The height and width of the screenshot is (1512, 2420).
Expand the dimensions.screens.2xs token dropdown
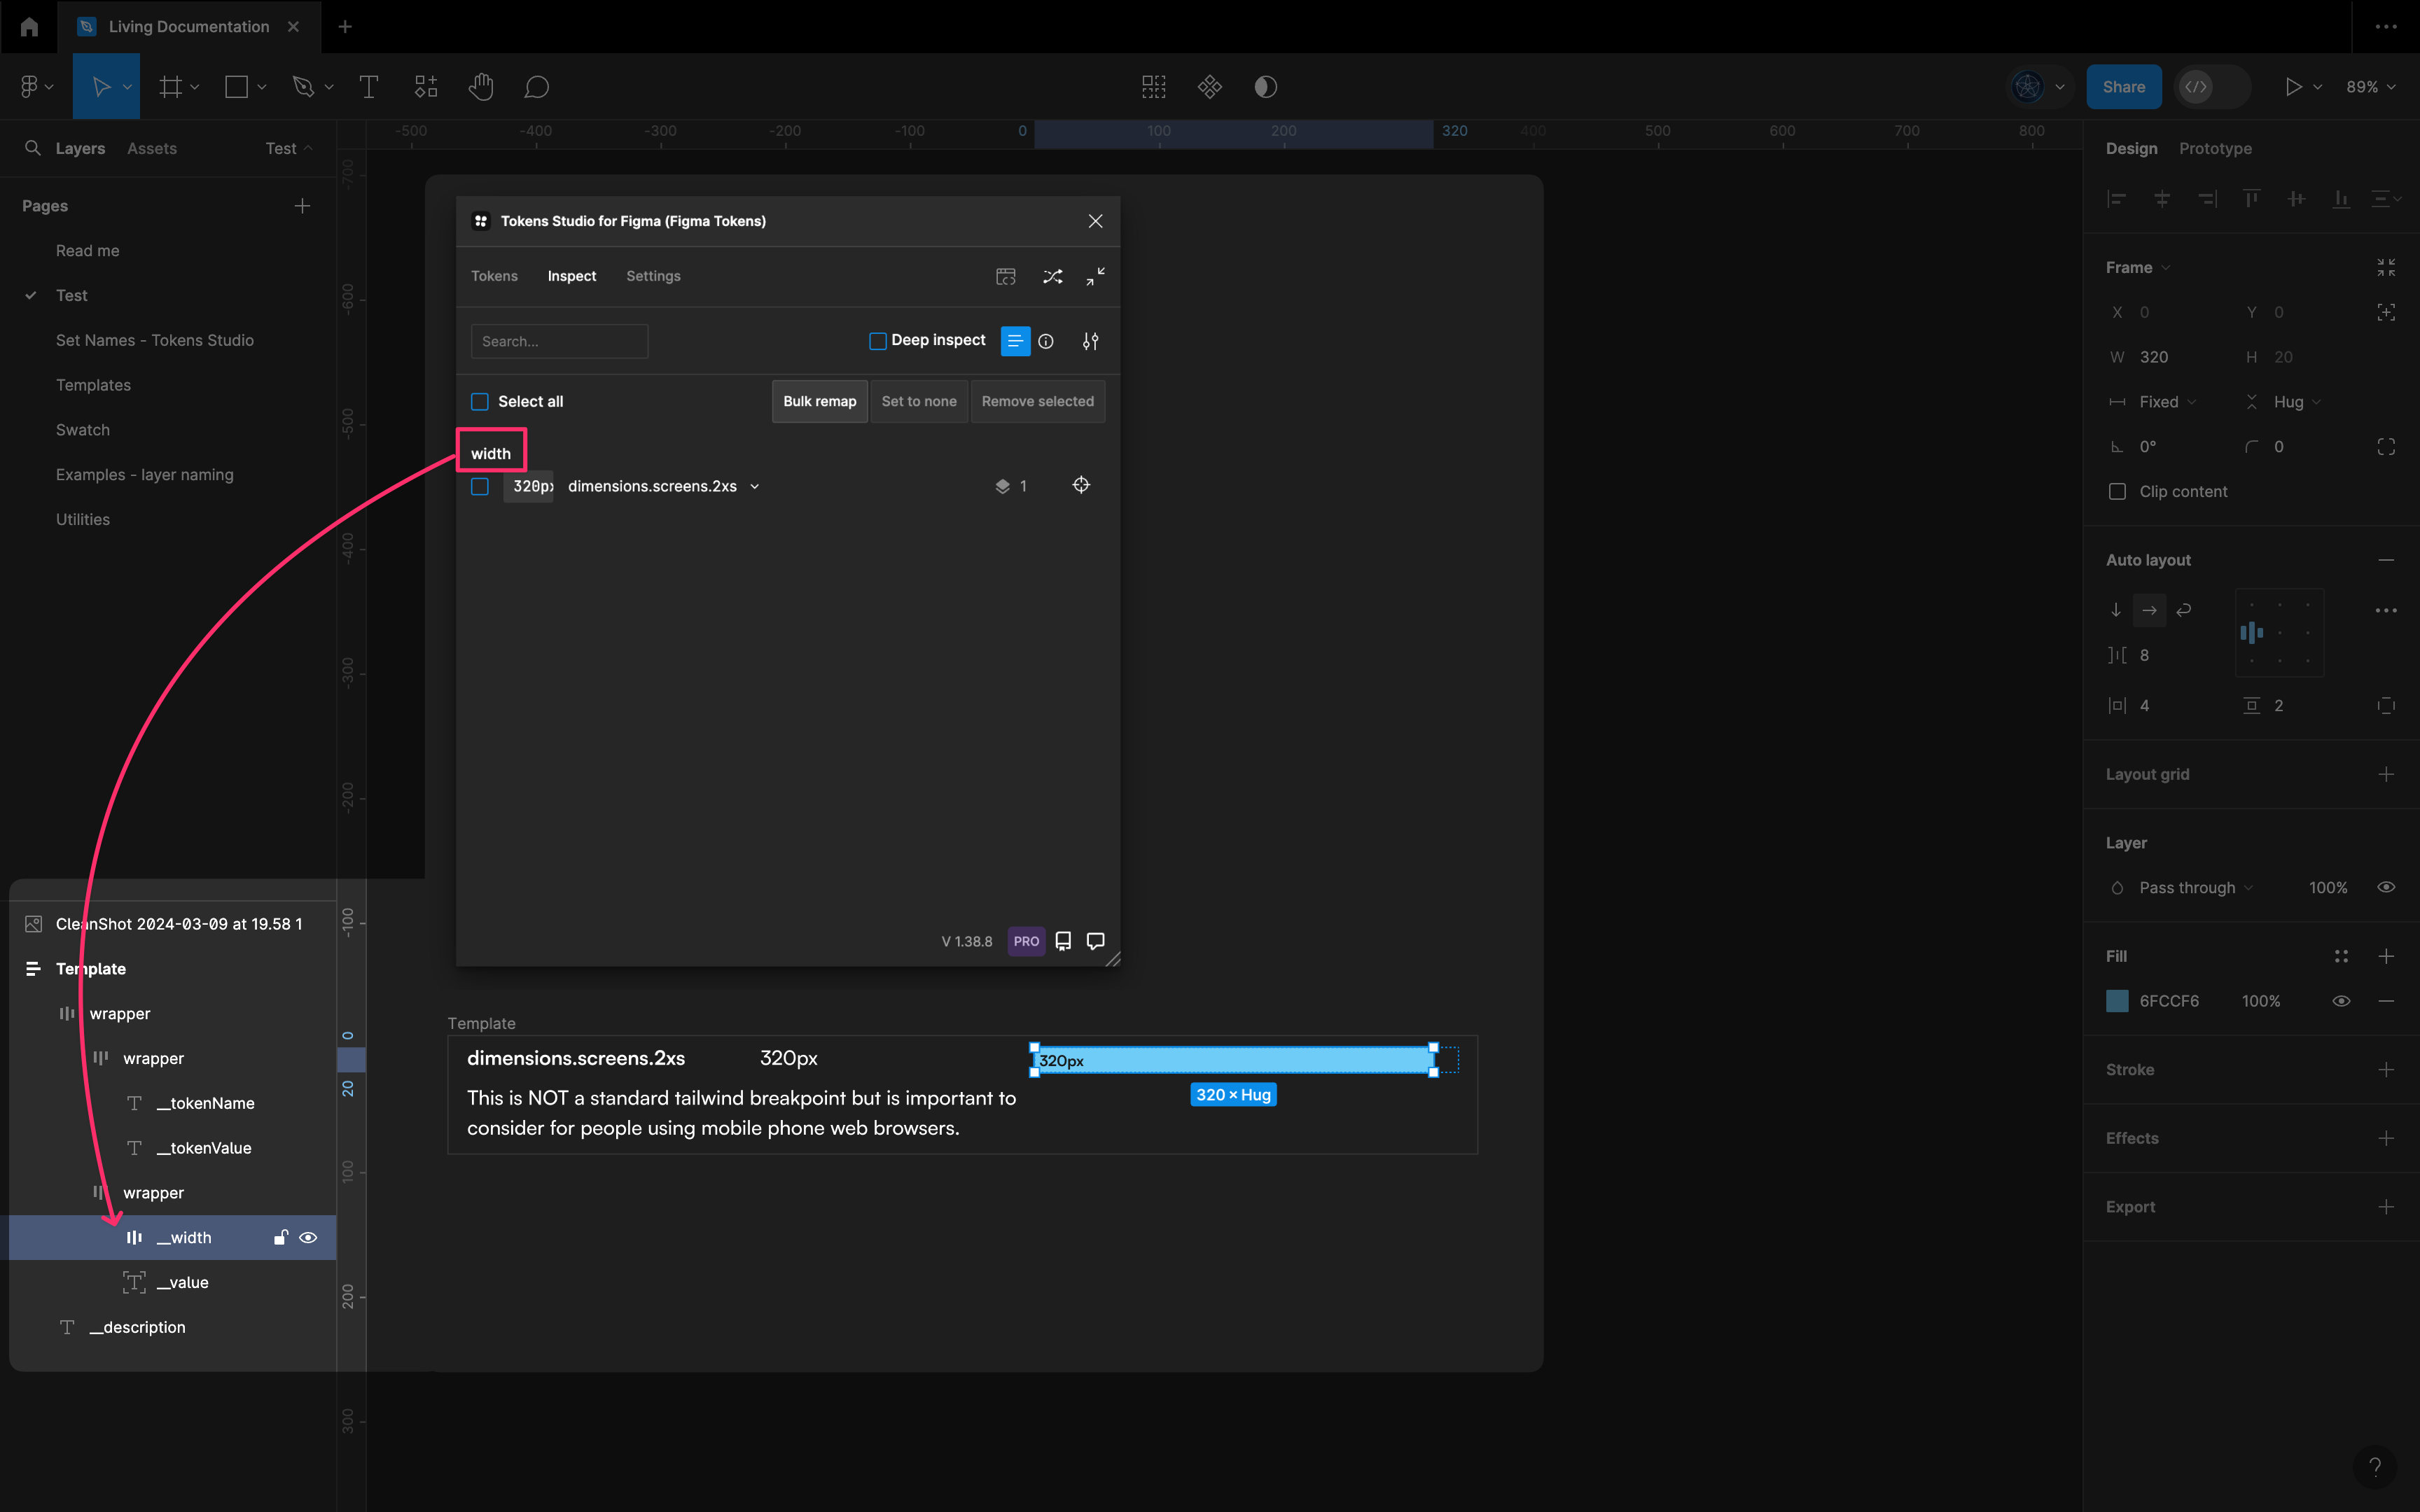pos(755,487)
